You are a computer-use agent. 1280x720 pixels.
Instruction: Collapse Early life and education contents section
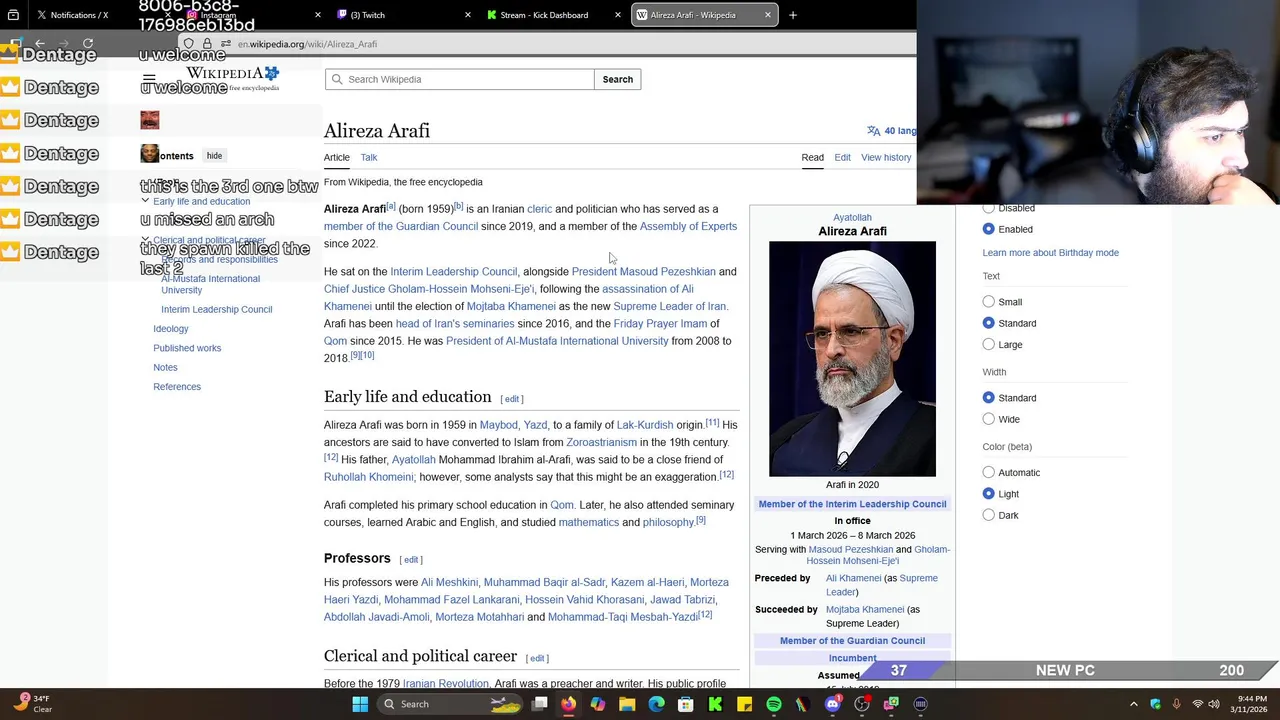click(145, 201)
